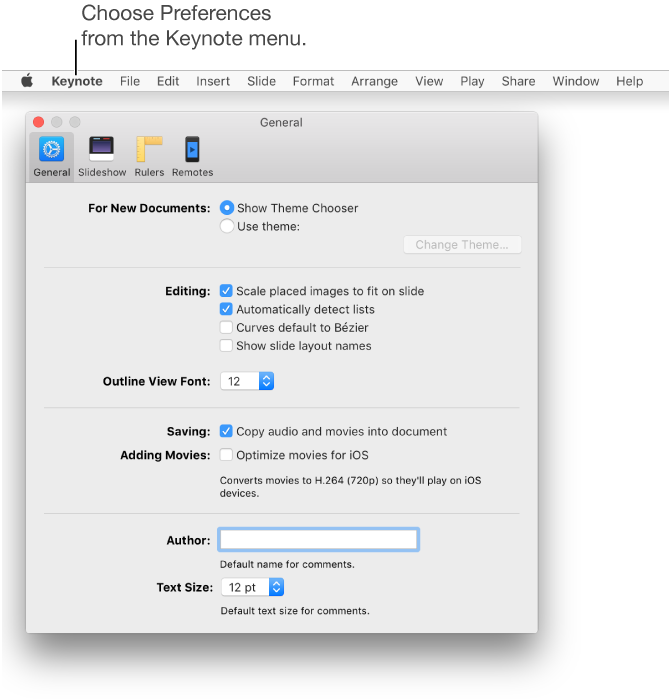The width and height of the screenshot is (670, 700).
Task: Select Show Theme Chooser radio button
Action: 227,208
